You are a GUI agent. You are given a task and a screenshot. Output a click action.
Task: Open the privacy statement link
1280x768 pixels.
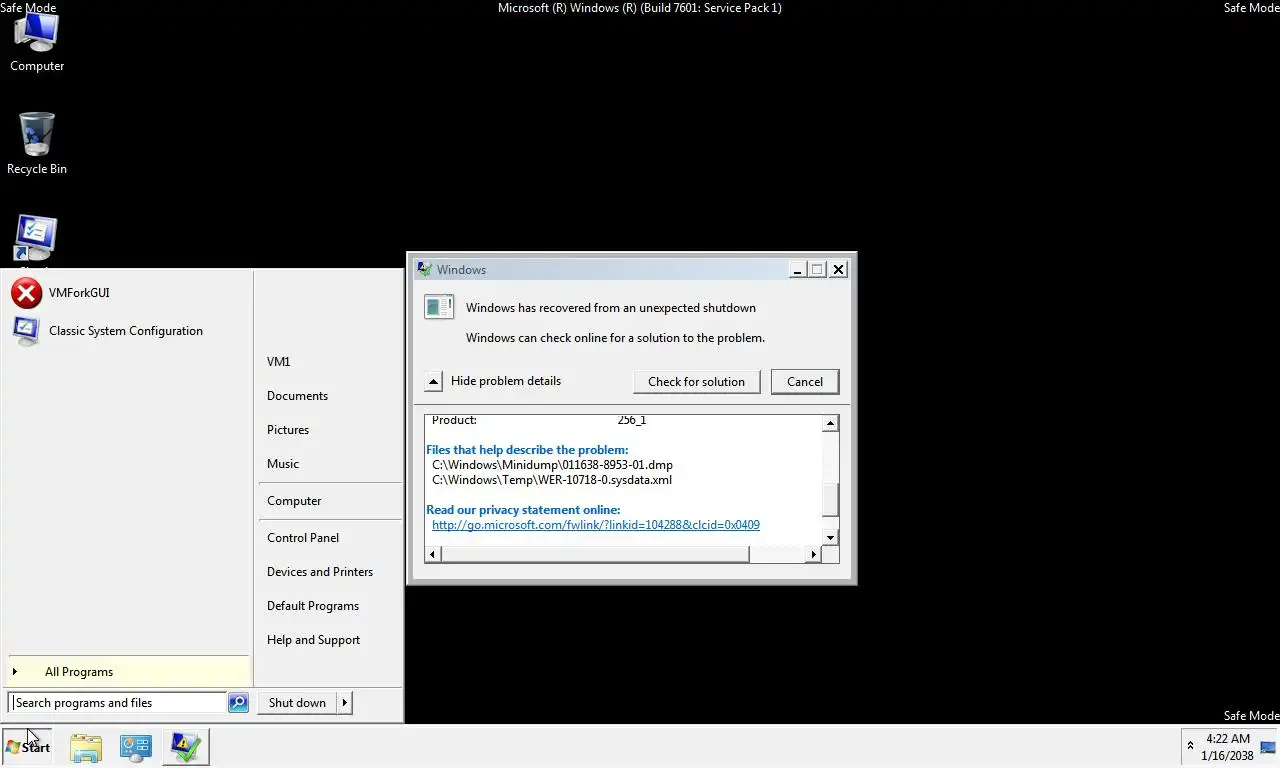[596, 525]
